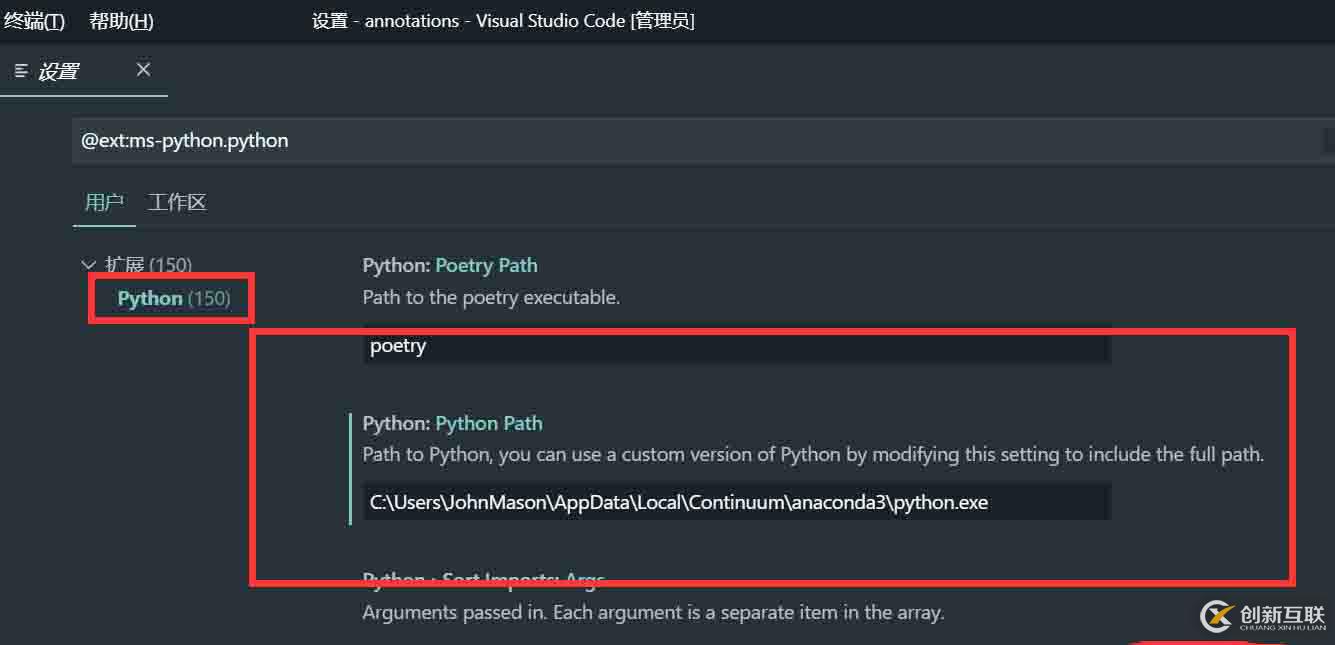
Task: Open the Python: Poetry Path setting link
Action: pos(486,265)
